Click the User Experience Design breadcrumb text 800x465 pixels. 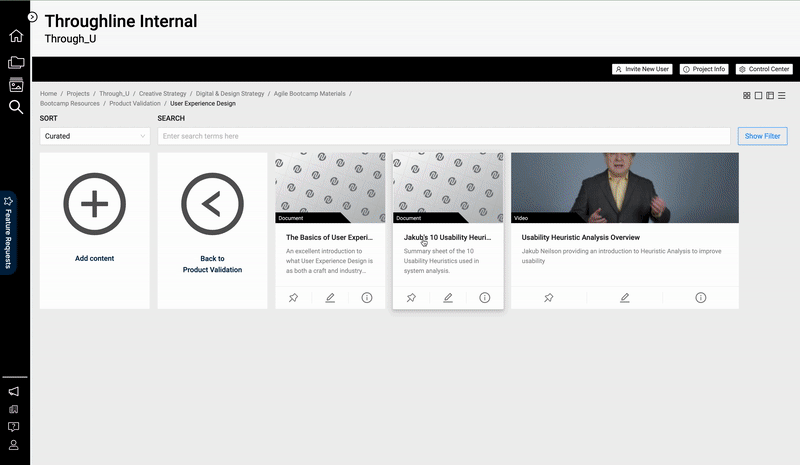click(x=203, y=104)
